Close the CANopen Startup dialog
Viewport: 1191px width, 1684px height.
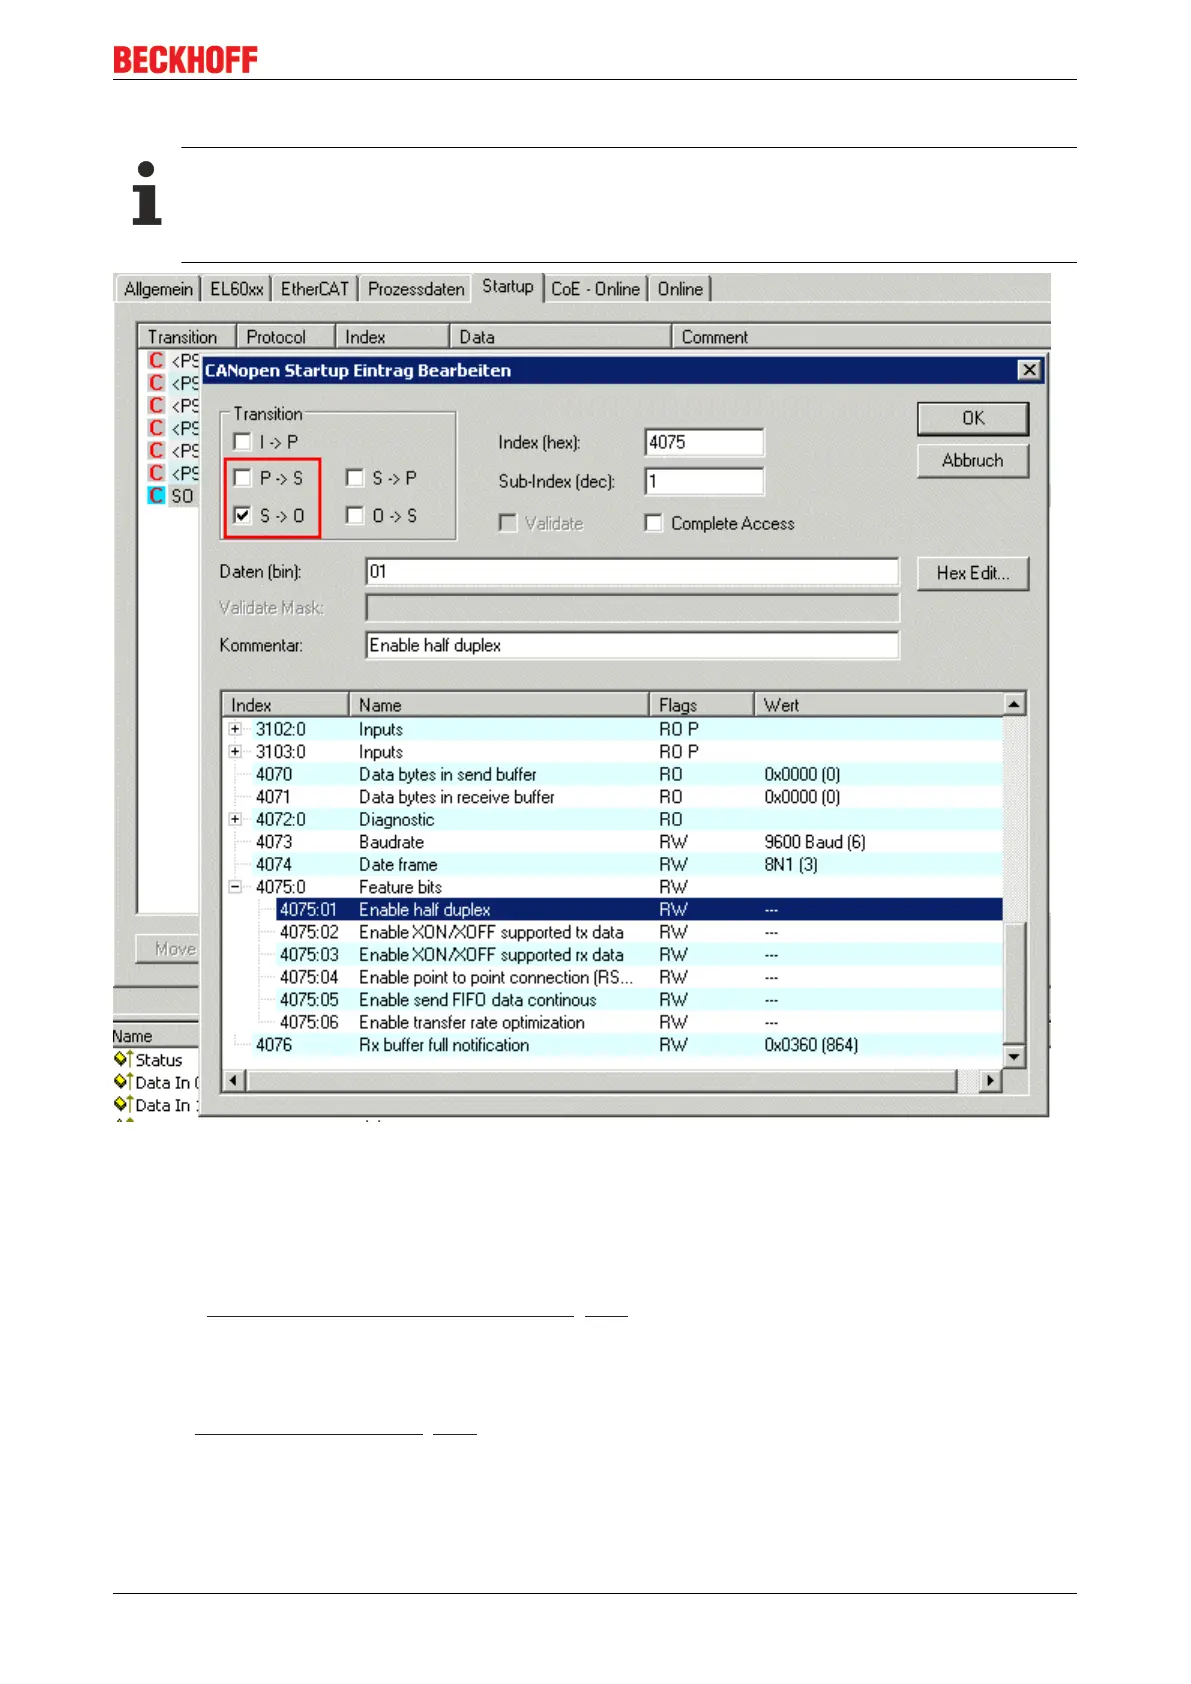point(1029,370)
